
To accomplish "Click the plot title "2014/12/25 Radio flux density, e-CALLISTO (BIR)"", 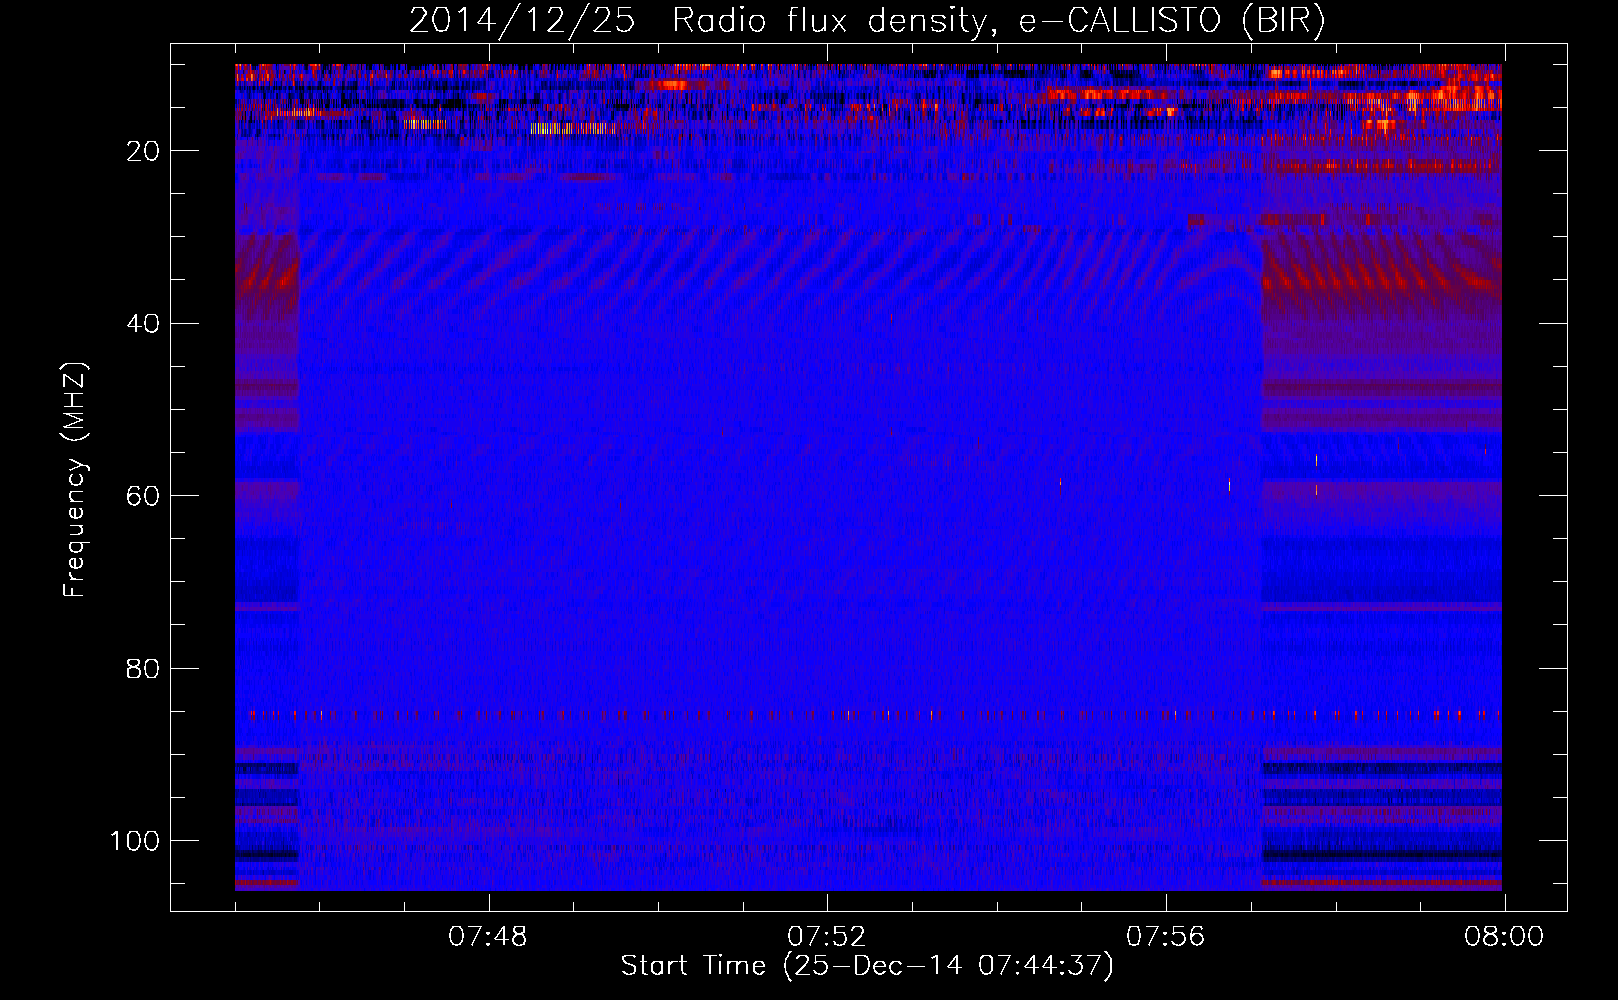I will click(867, 21).
